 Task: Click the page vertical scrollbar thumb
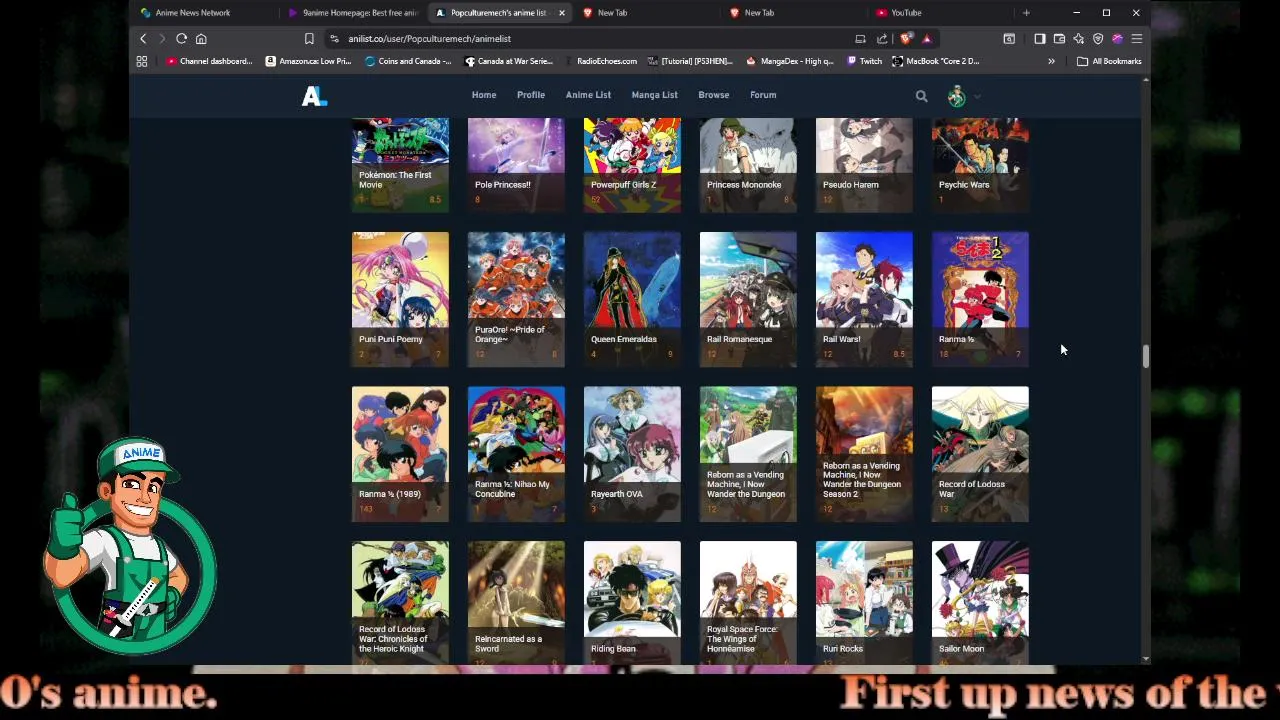click(1145, 356)
